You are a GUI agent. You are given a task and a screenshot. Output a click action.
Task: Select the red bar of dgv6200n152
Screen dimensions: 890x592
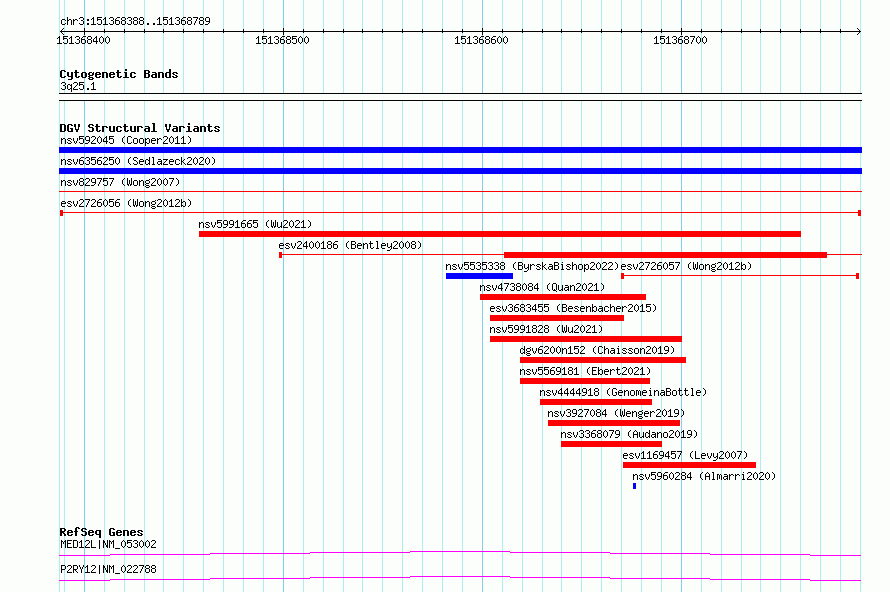tap(603, 360)
